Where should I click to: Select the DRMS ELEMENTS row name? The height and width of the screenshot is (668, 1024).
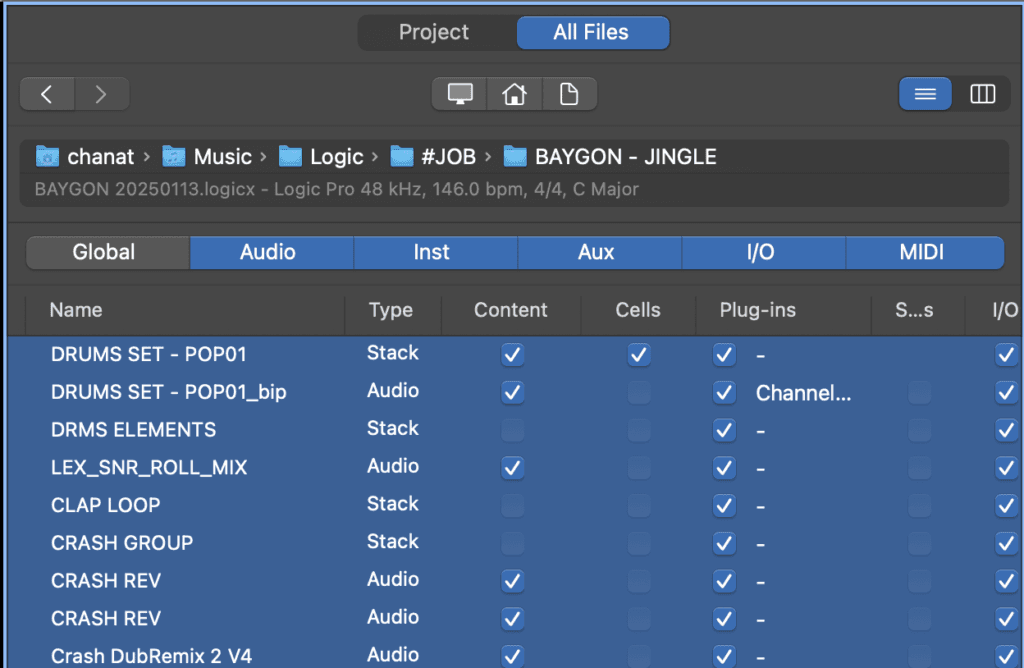[133, 430]
